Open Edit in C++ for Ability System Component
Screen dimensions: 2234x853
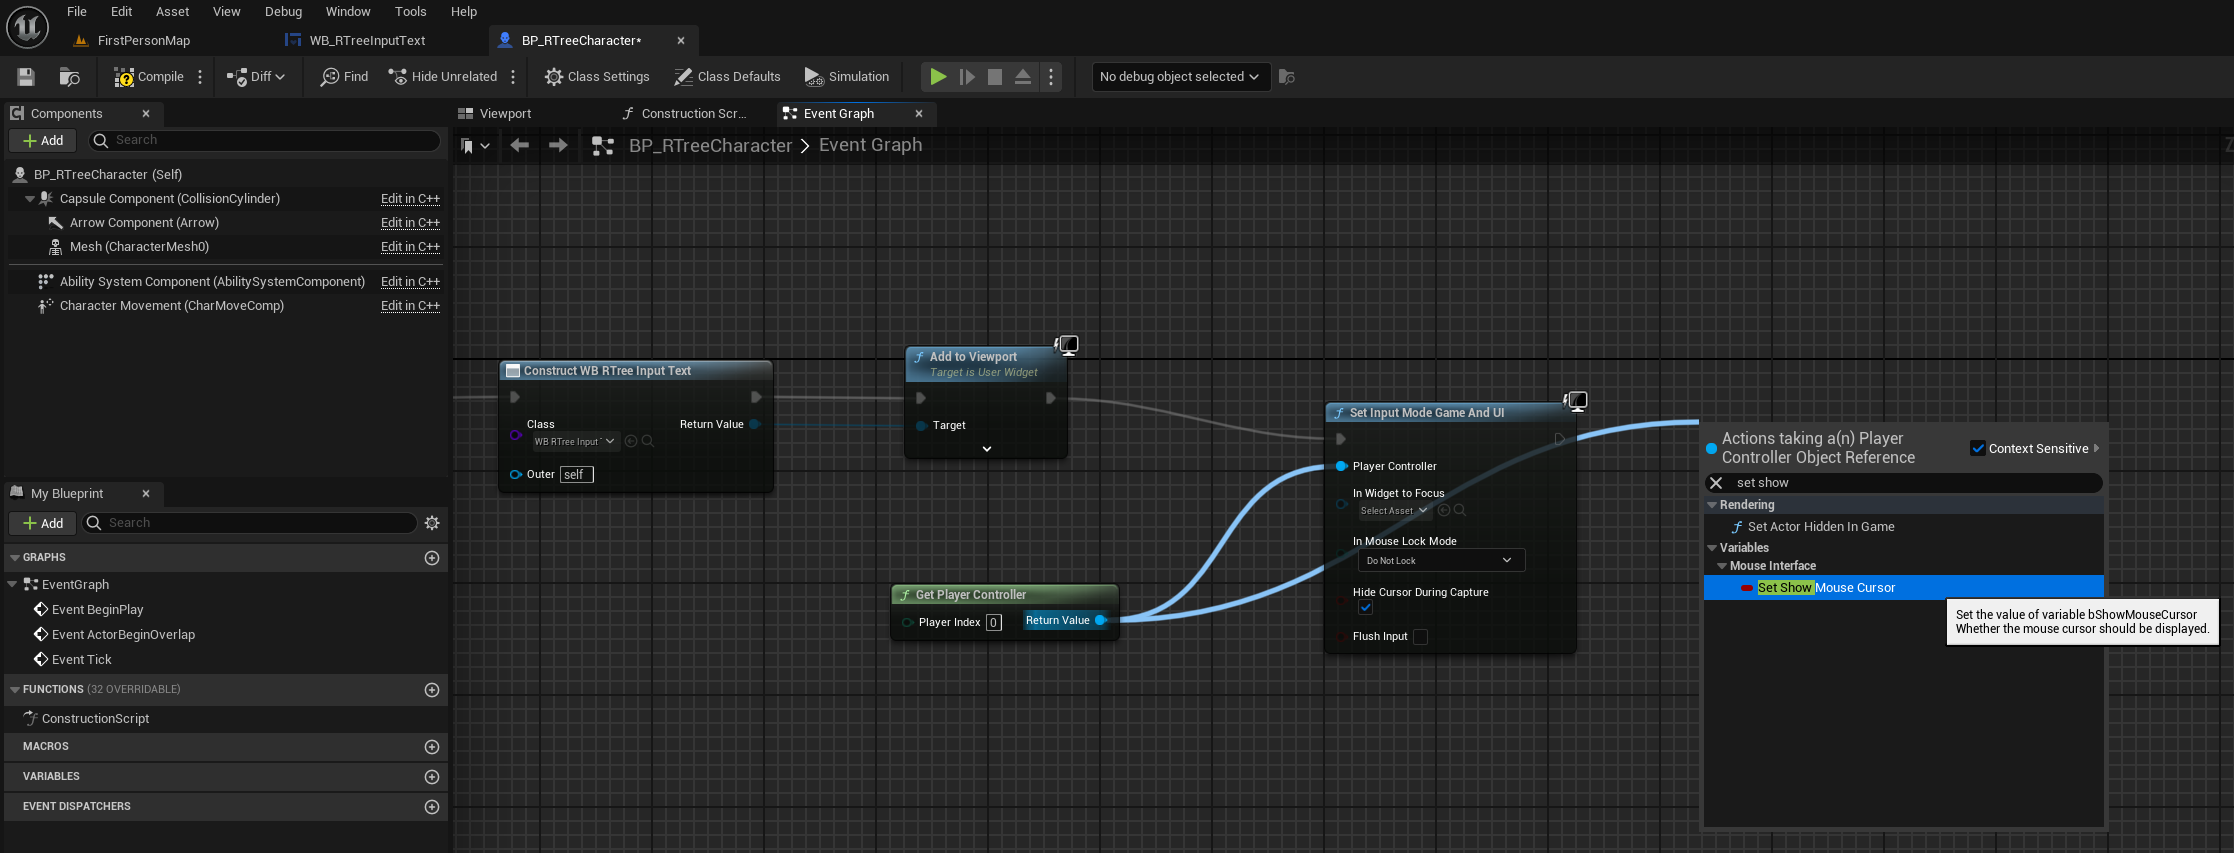pyautogui.click(x=410, y=282)
